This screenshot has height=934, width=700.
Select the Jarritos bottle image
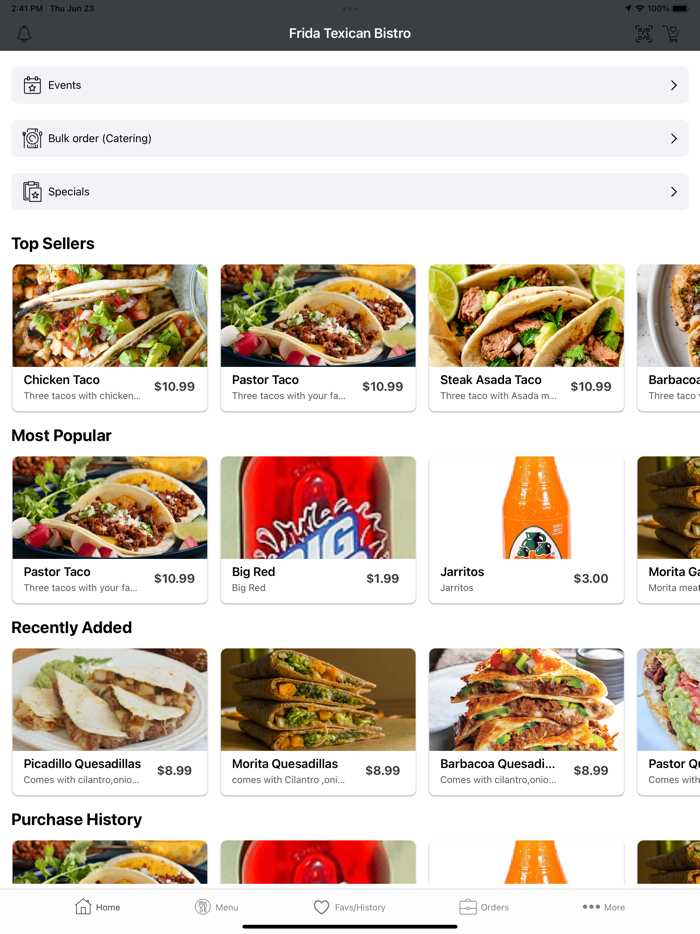[x=526, y=508]
